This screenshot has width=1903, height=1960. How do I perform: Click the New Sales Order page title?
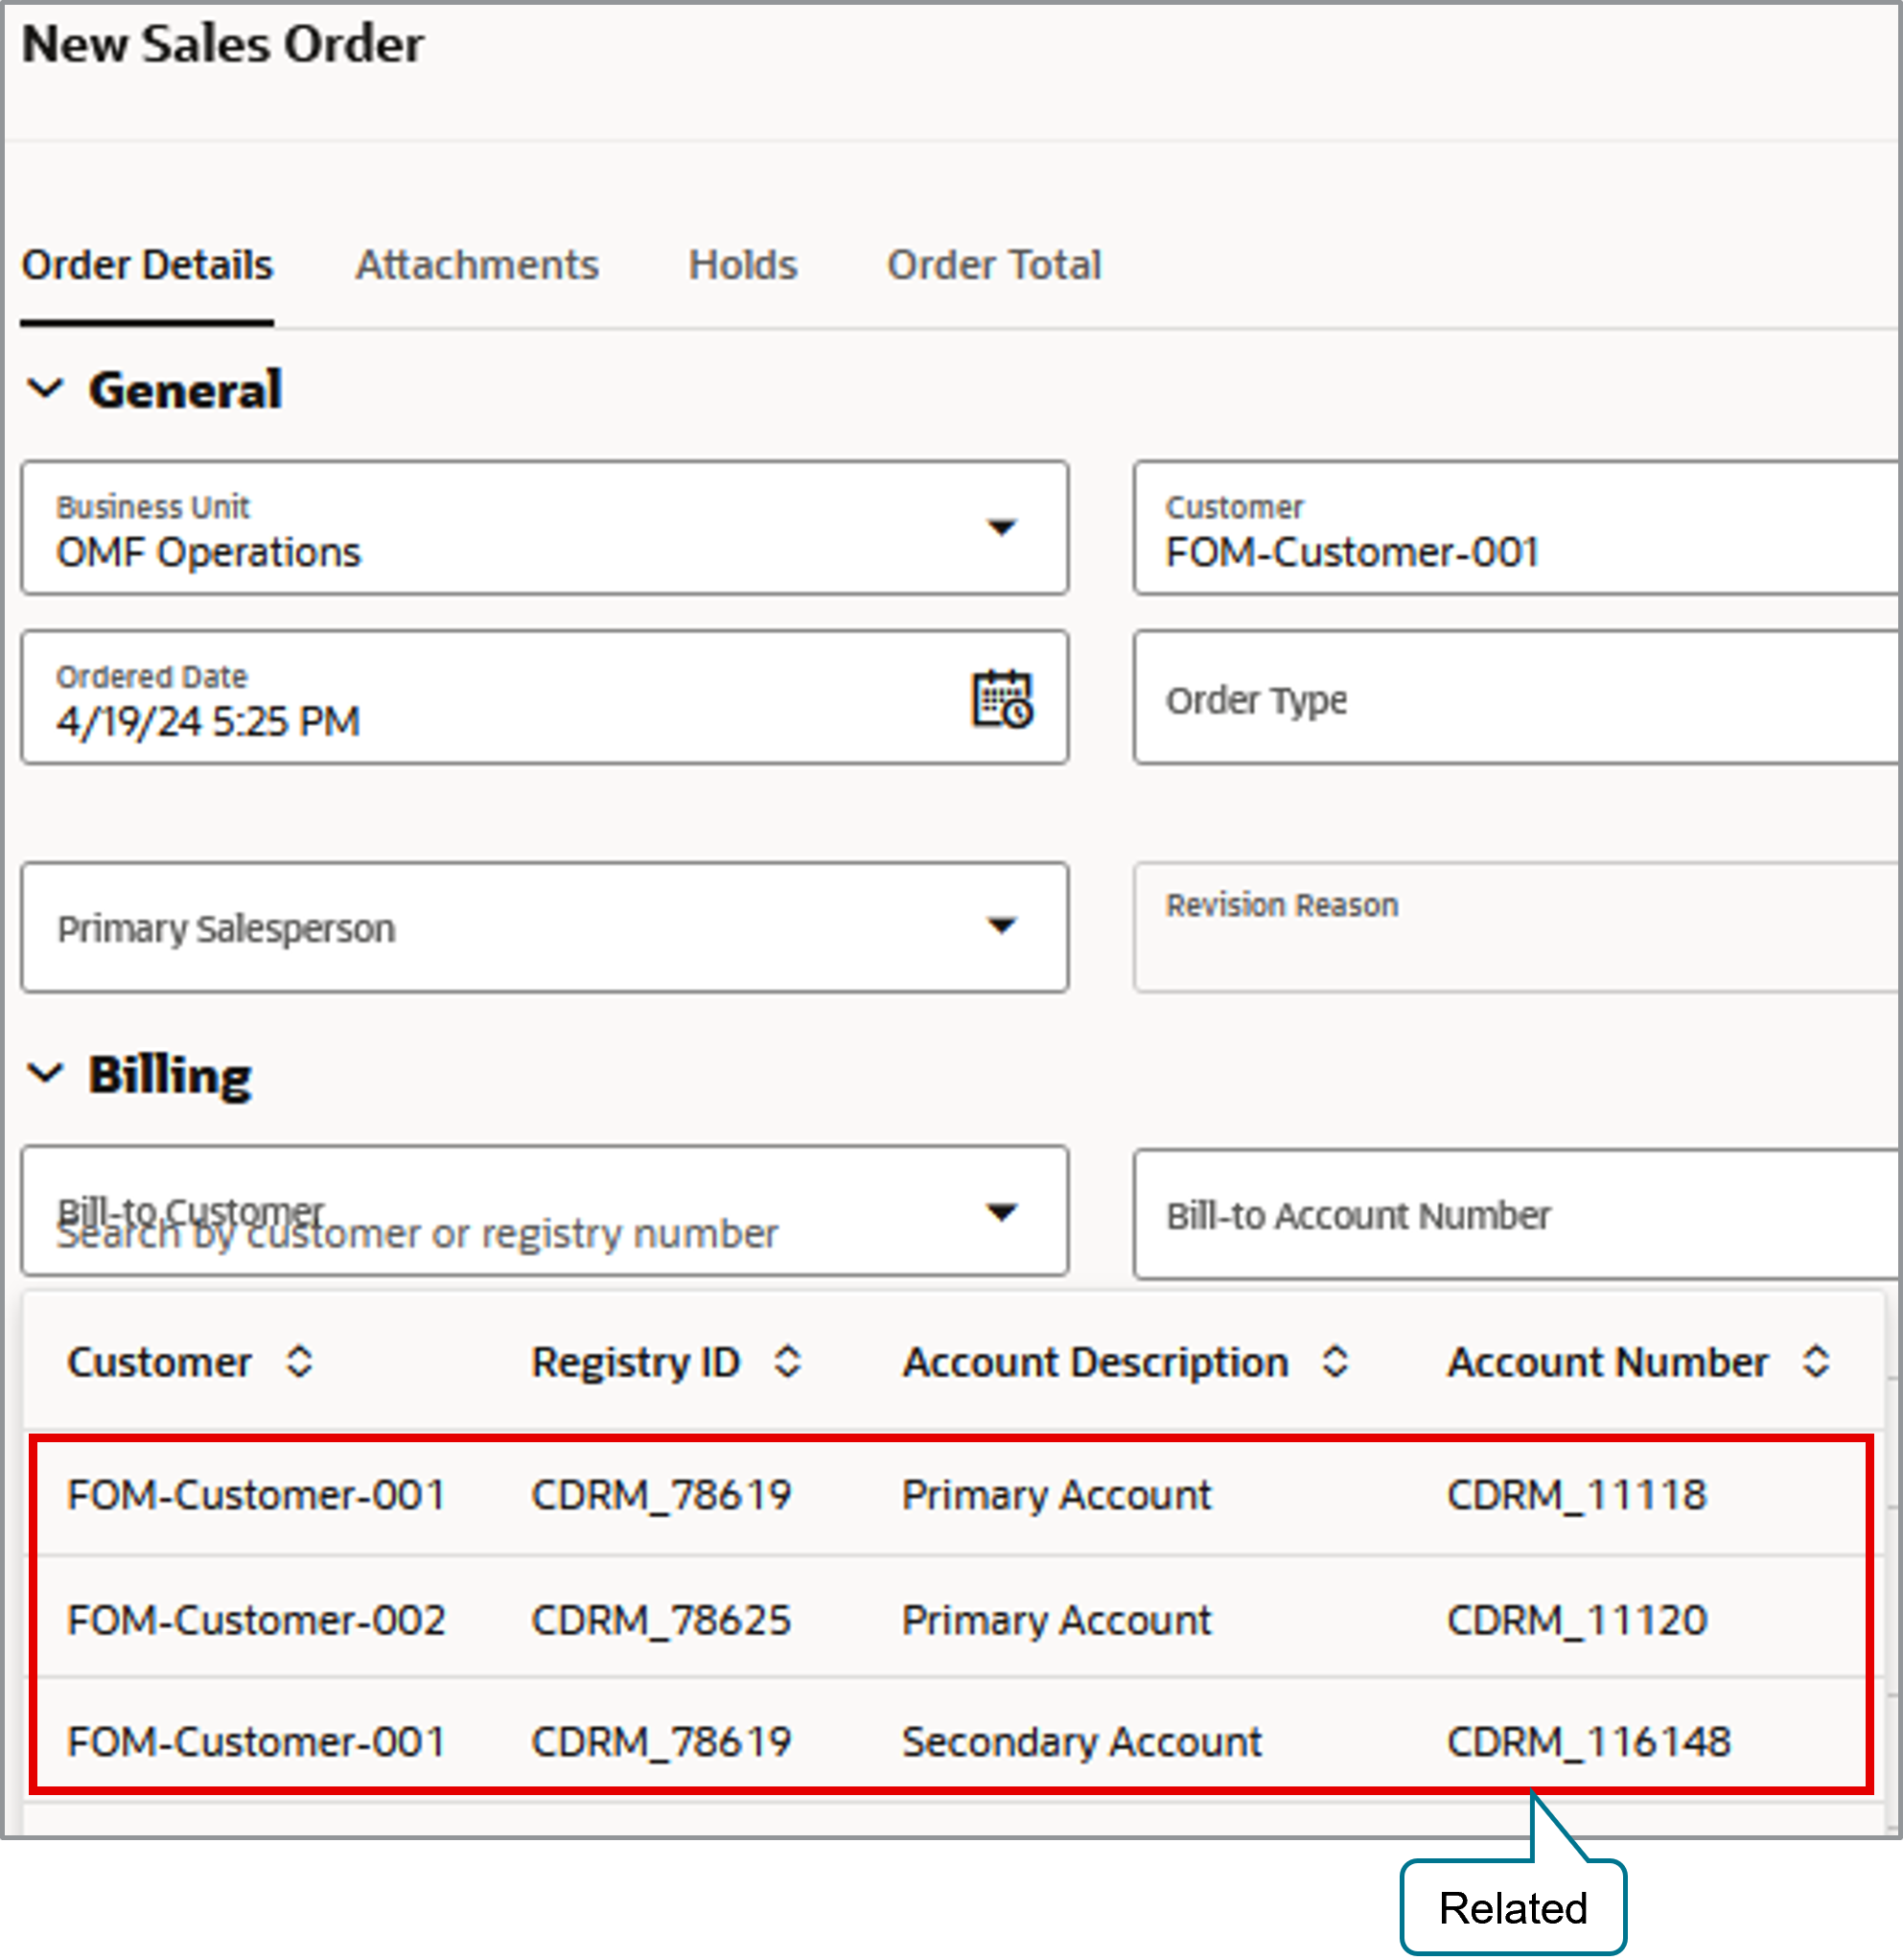223,44
